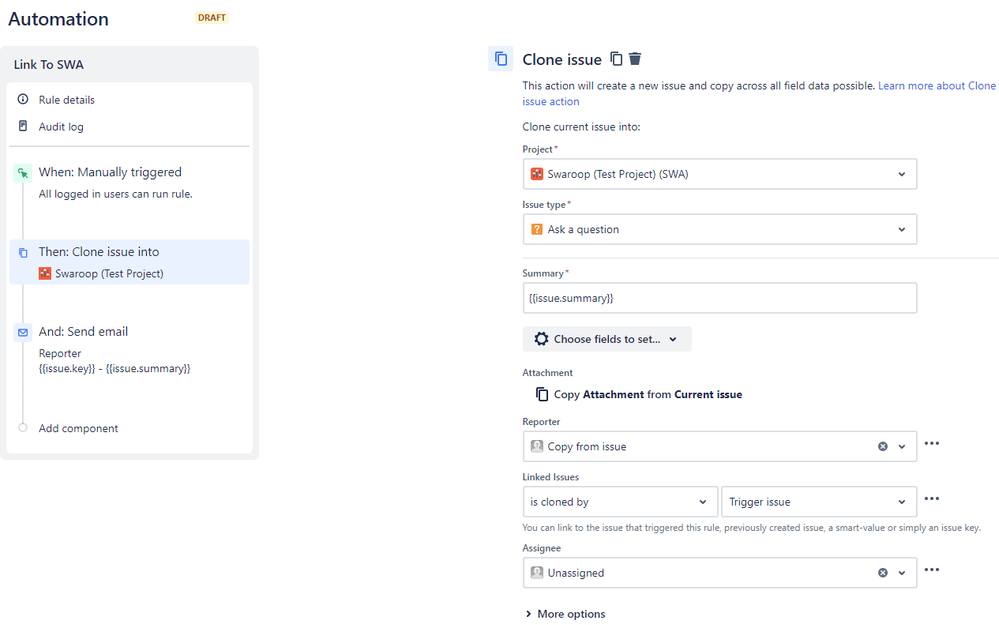The height and width of the screenshot is (625, 999).
Task: Duplicate the Clone issue action via copy icon
Action: [615, 59]
